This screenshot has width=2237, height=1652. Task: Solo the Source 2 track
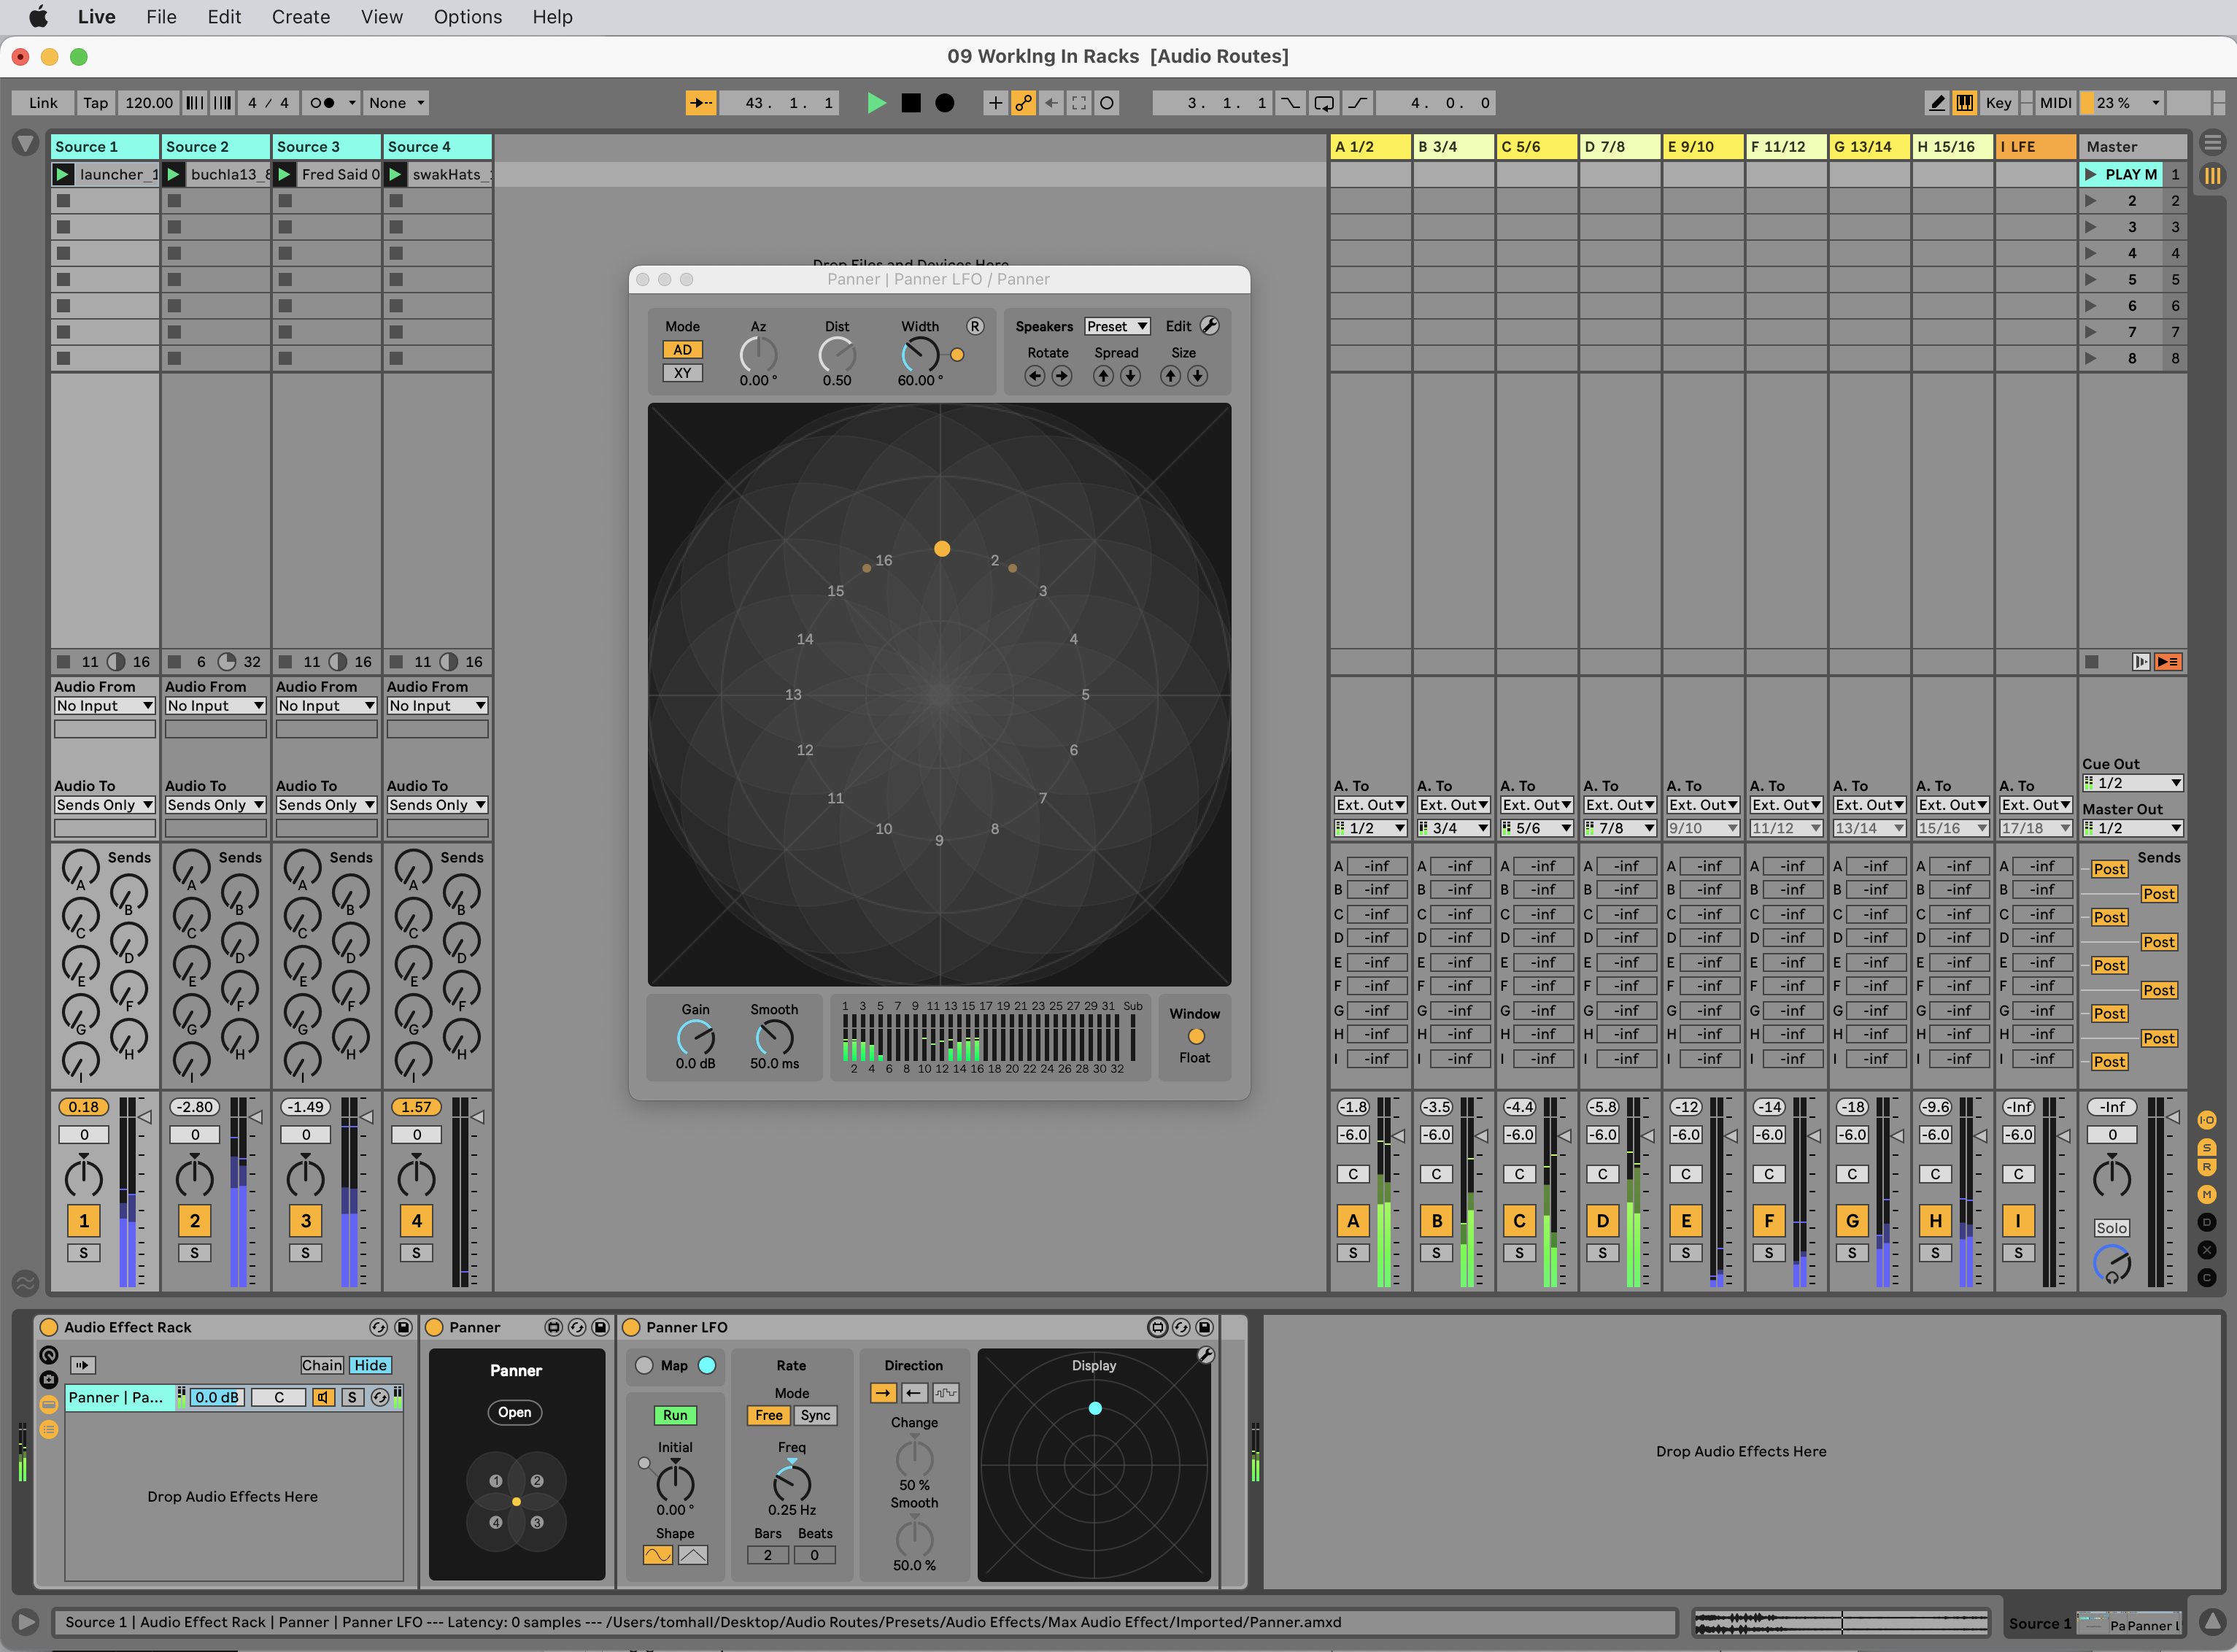pos(195,1253)
